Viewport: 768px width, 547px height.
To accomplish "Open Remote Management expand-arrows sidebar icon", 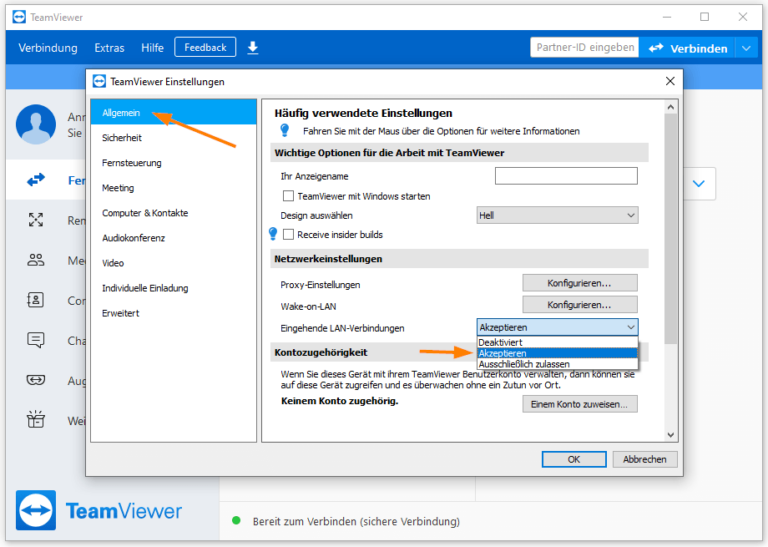I will coord(36,220).
